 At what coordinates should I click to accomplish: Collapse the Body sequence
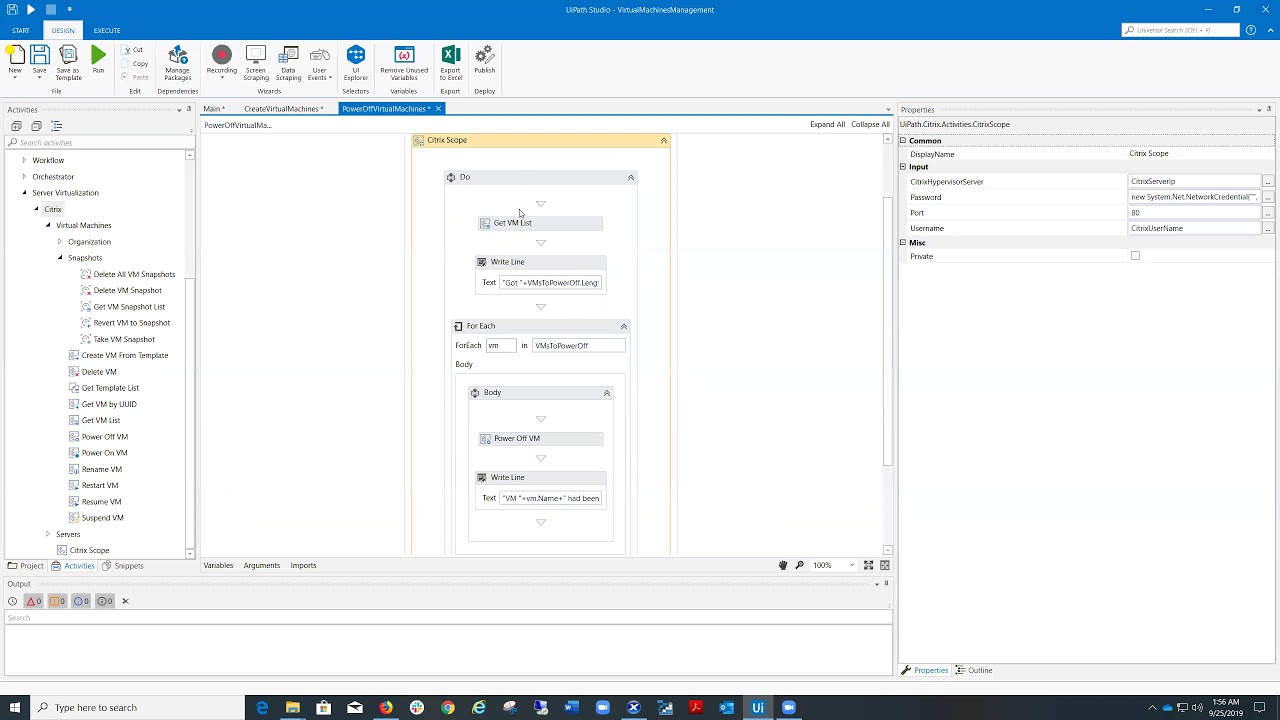click(606, 394)
